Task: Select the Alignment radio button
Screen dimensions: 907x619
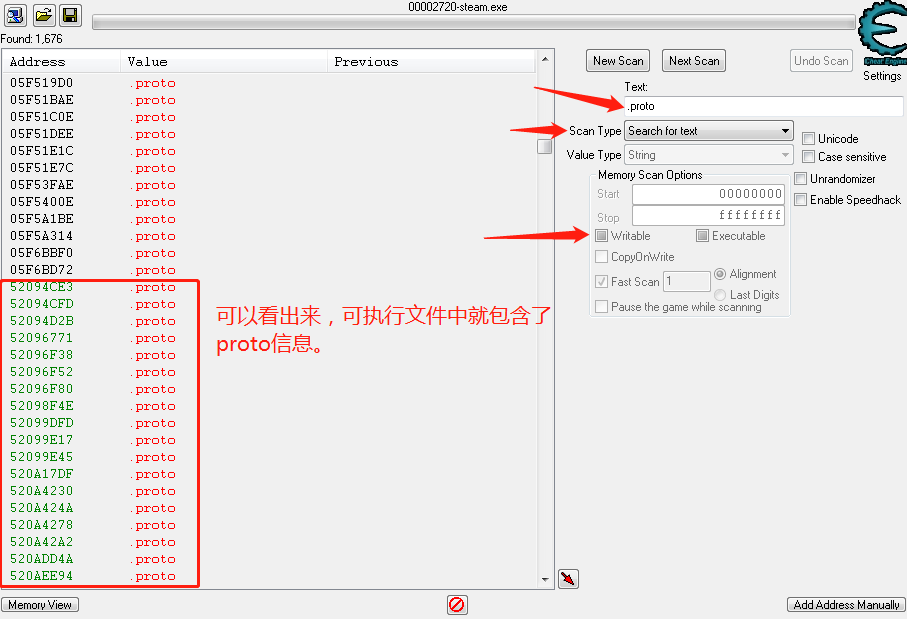Action: pos(720,274)
